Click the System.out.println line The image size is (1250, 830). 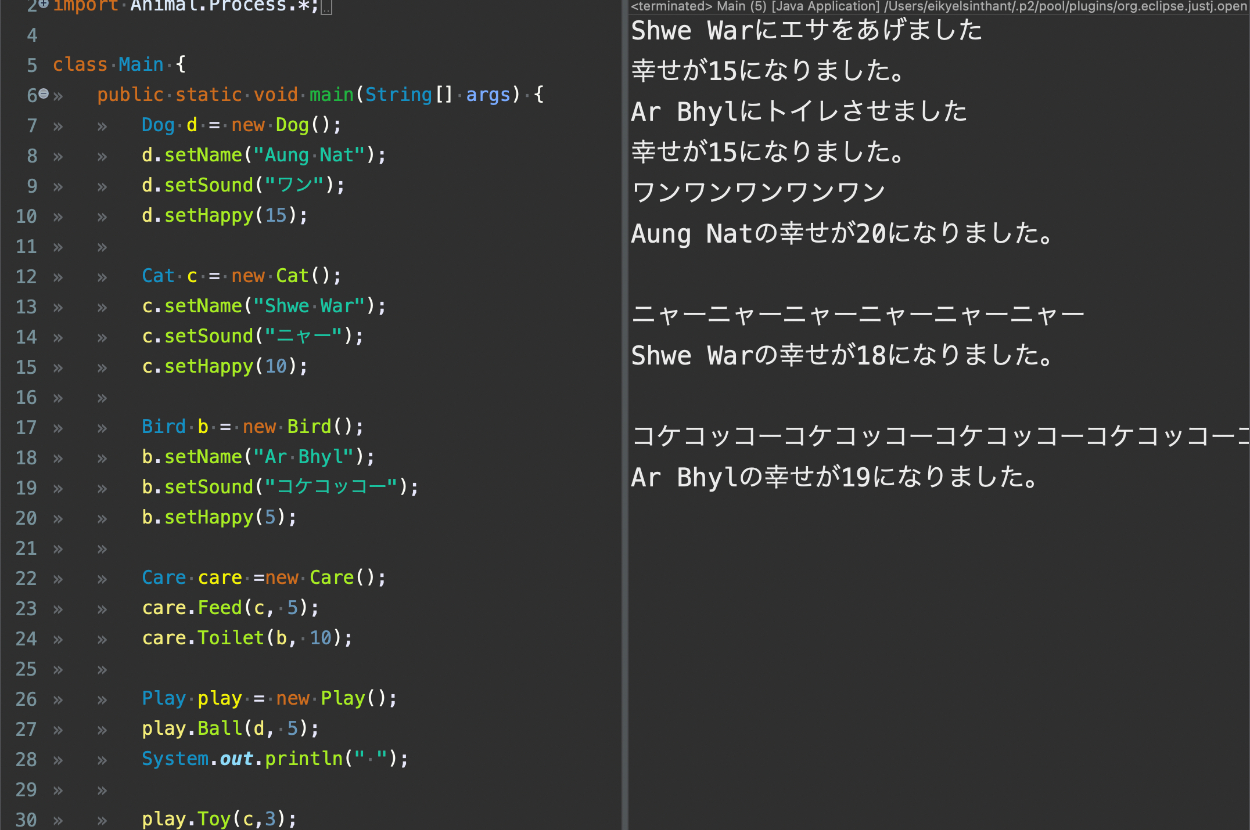click(275, 759)
